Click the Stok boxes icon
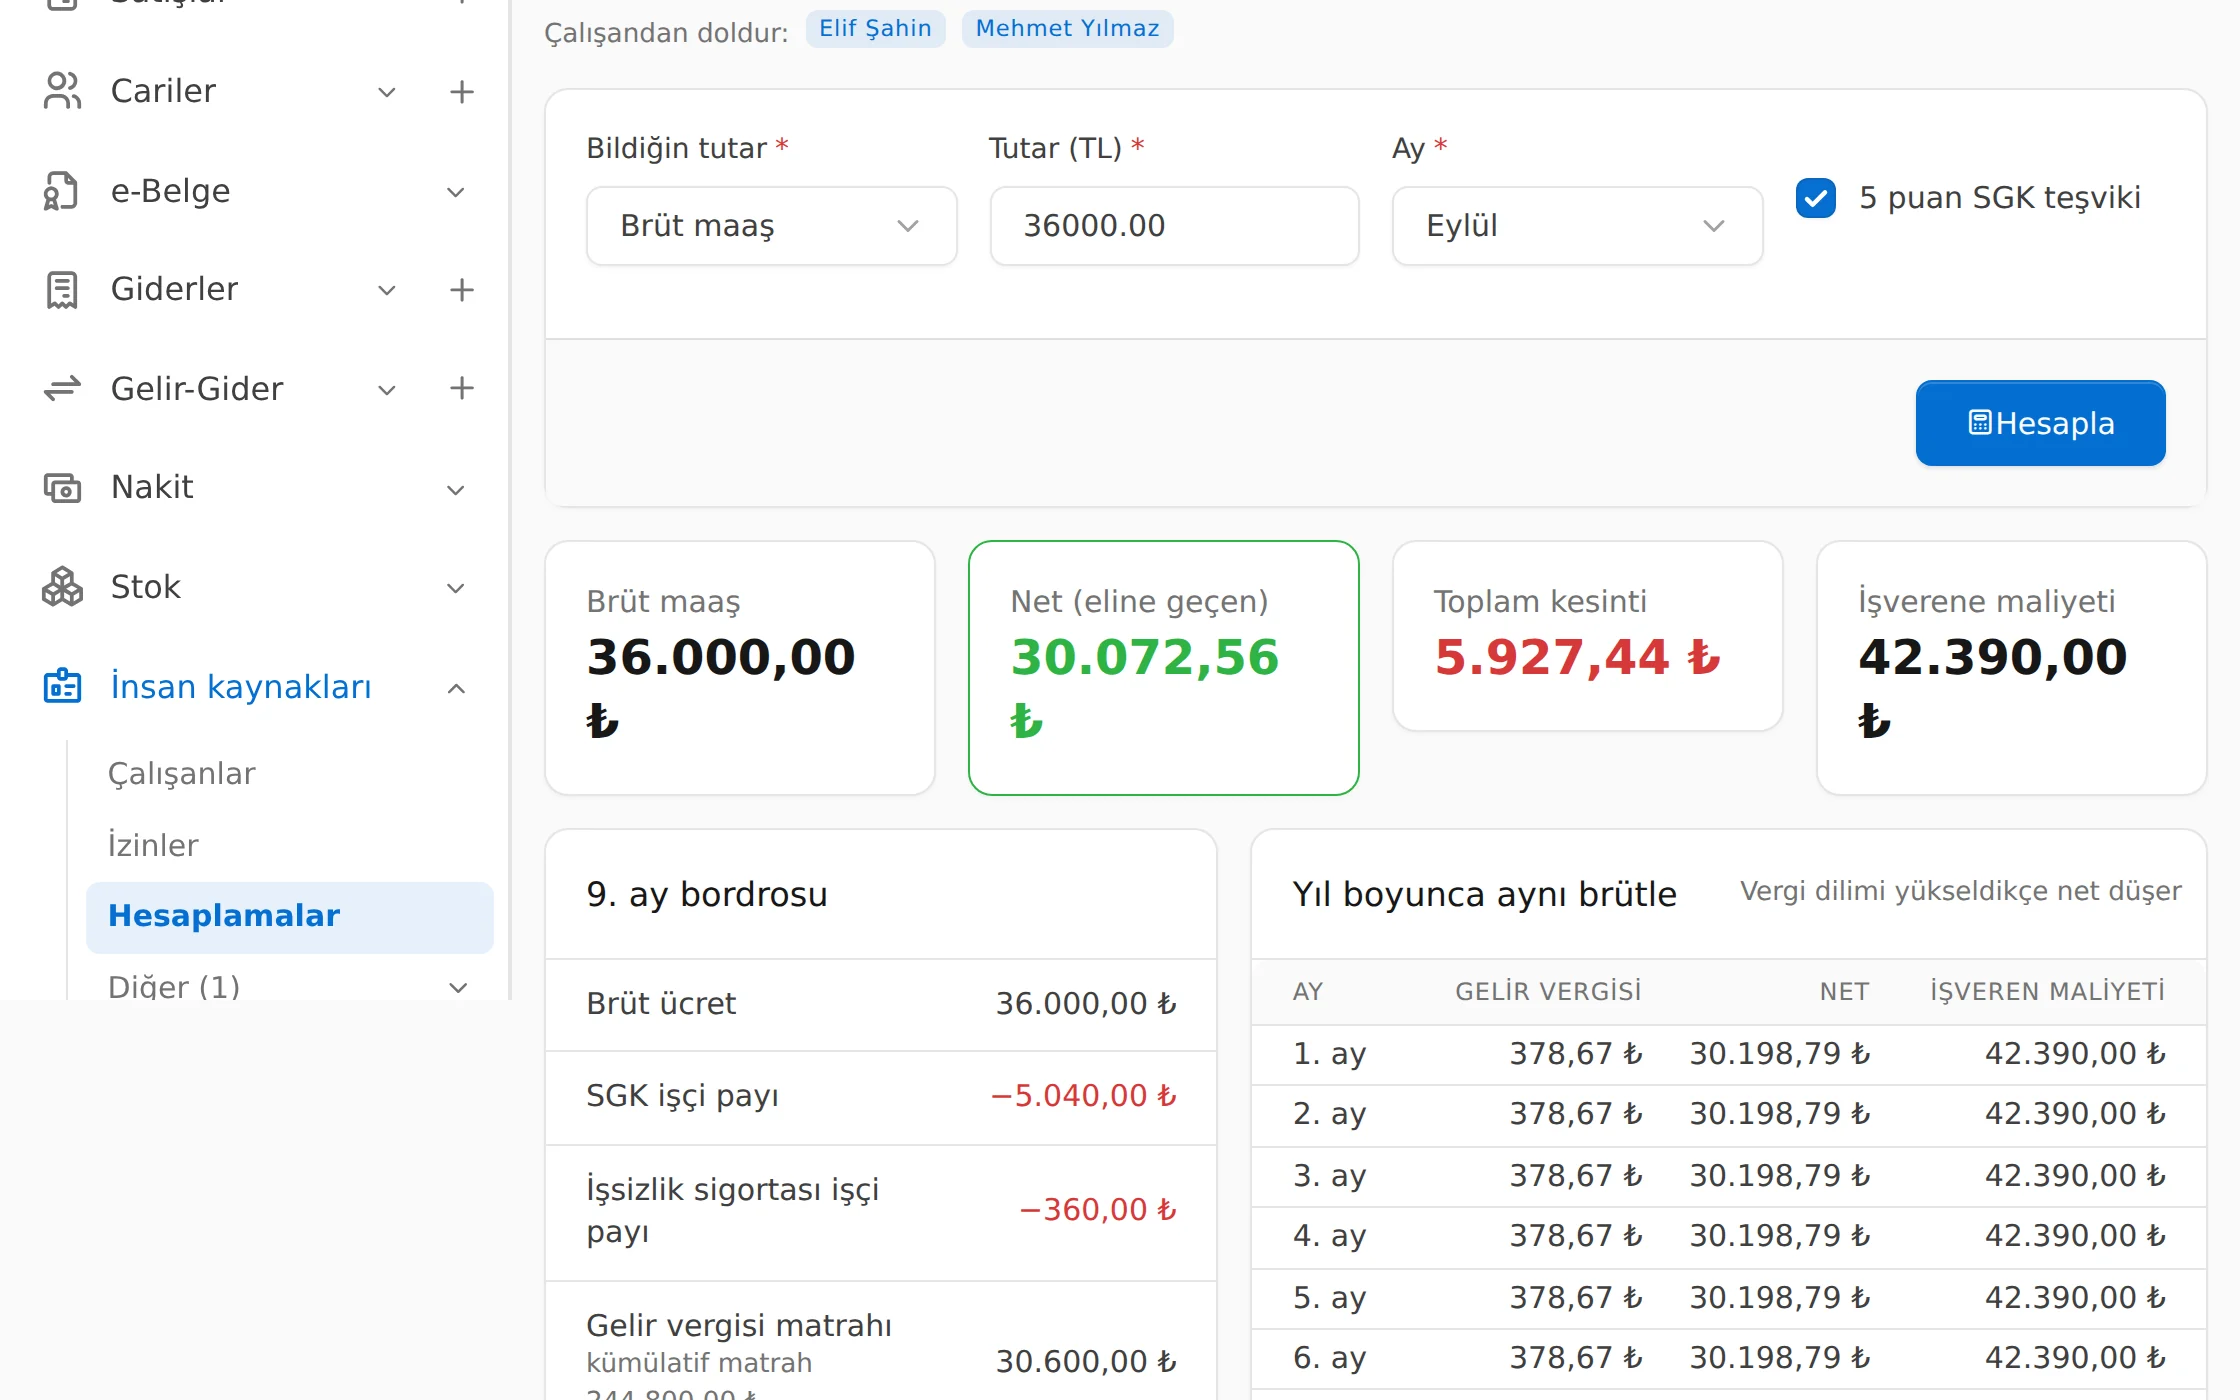 coord(62,587)
